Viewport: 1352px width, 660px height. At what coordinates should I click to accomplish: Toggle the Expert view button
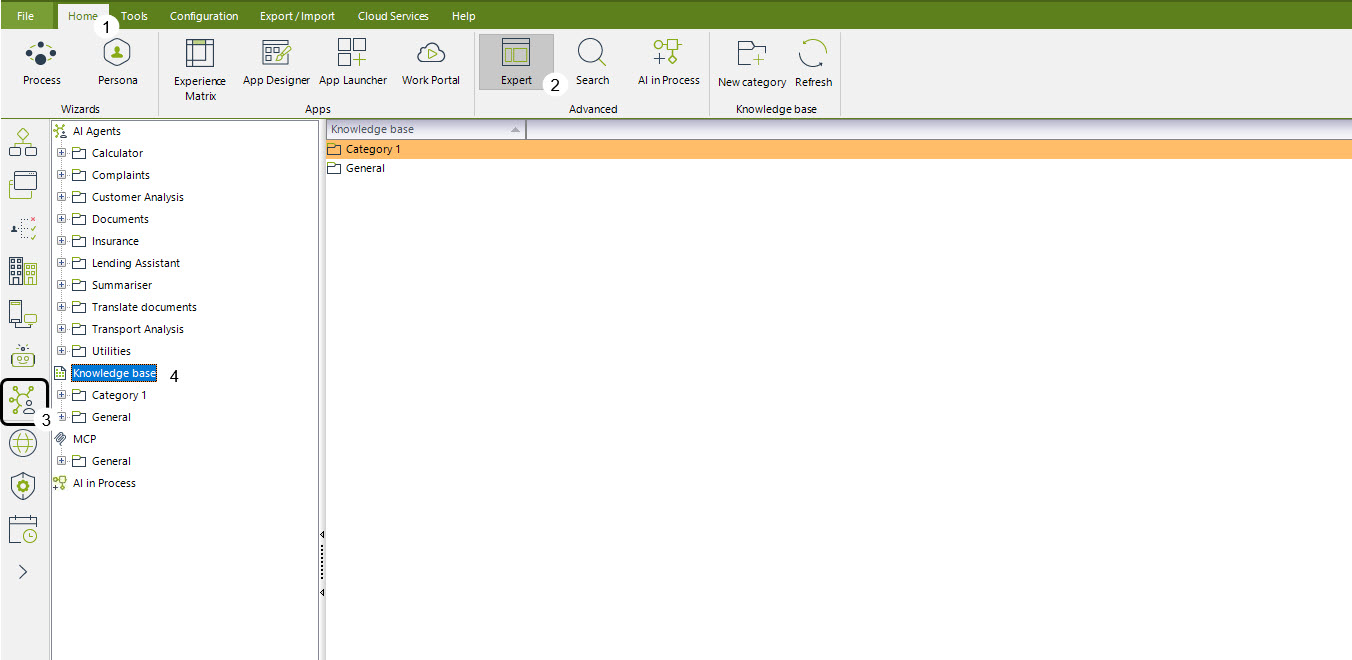pos(516,62)
